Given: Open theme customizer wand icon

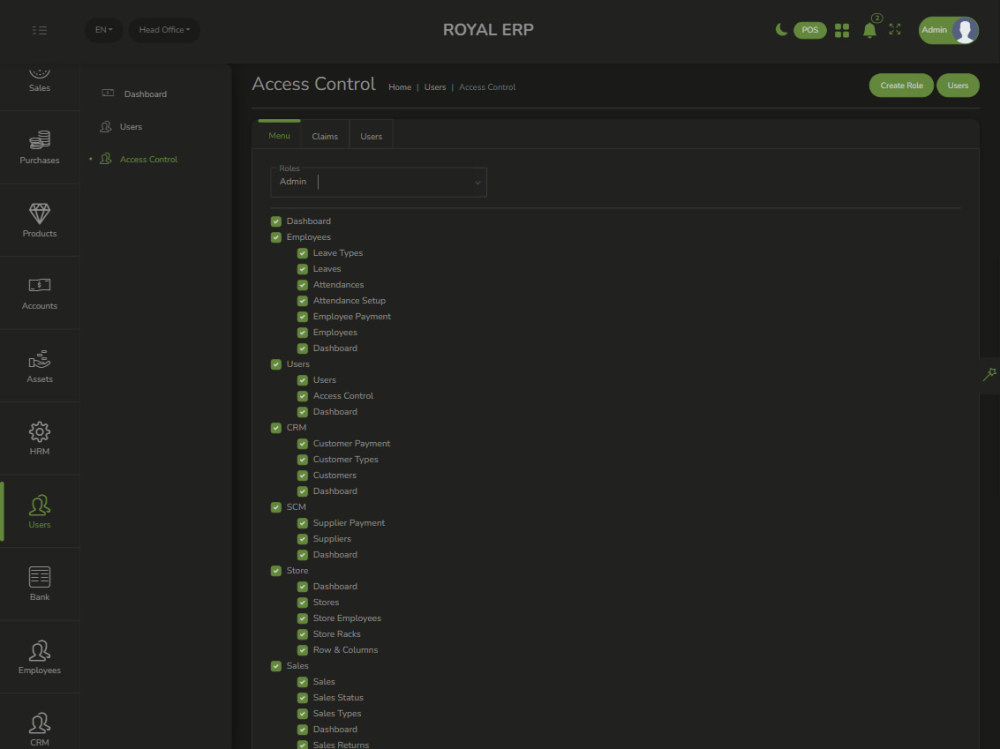Looking at the screenshot, I should [989, 375].
